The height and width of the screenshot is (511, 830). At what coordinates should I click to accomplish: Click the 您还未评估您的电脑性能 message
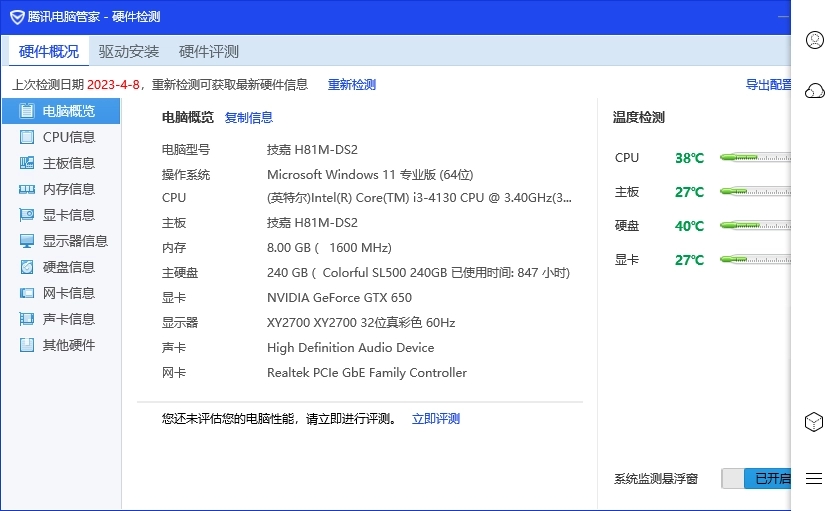coord(279,419)
